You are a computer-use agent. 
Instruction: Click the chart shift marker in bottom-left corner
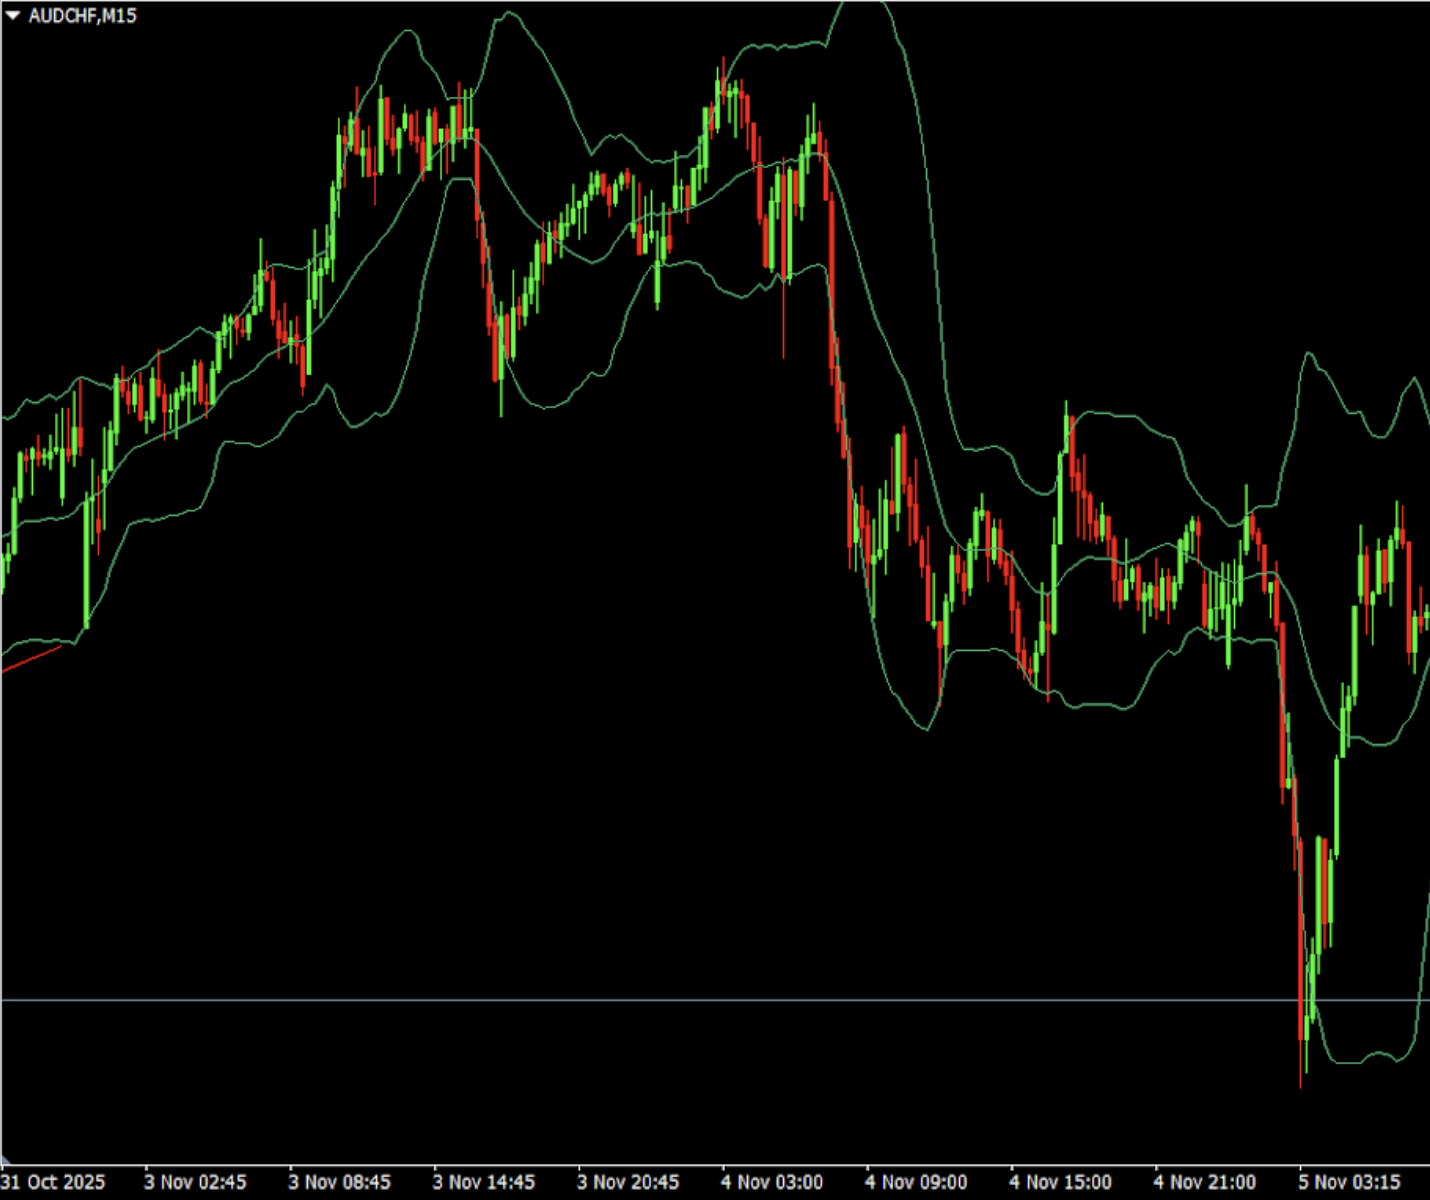coord(5,1160)
